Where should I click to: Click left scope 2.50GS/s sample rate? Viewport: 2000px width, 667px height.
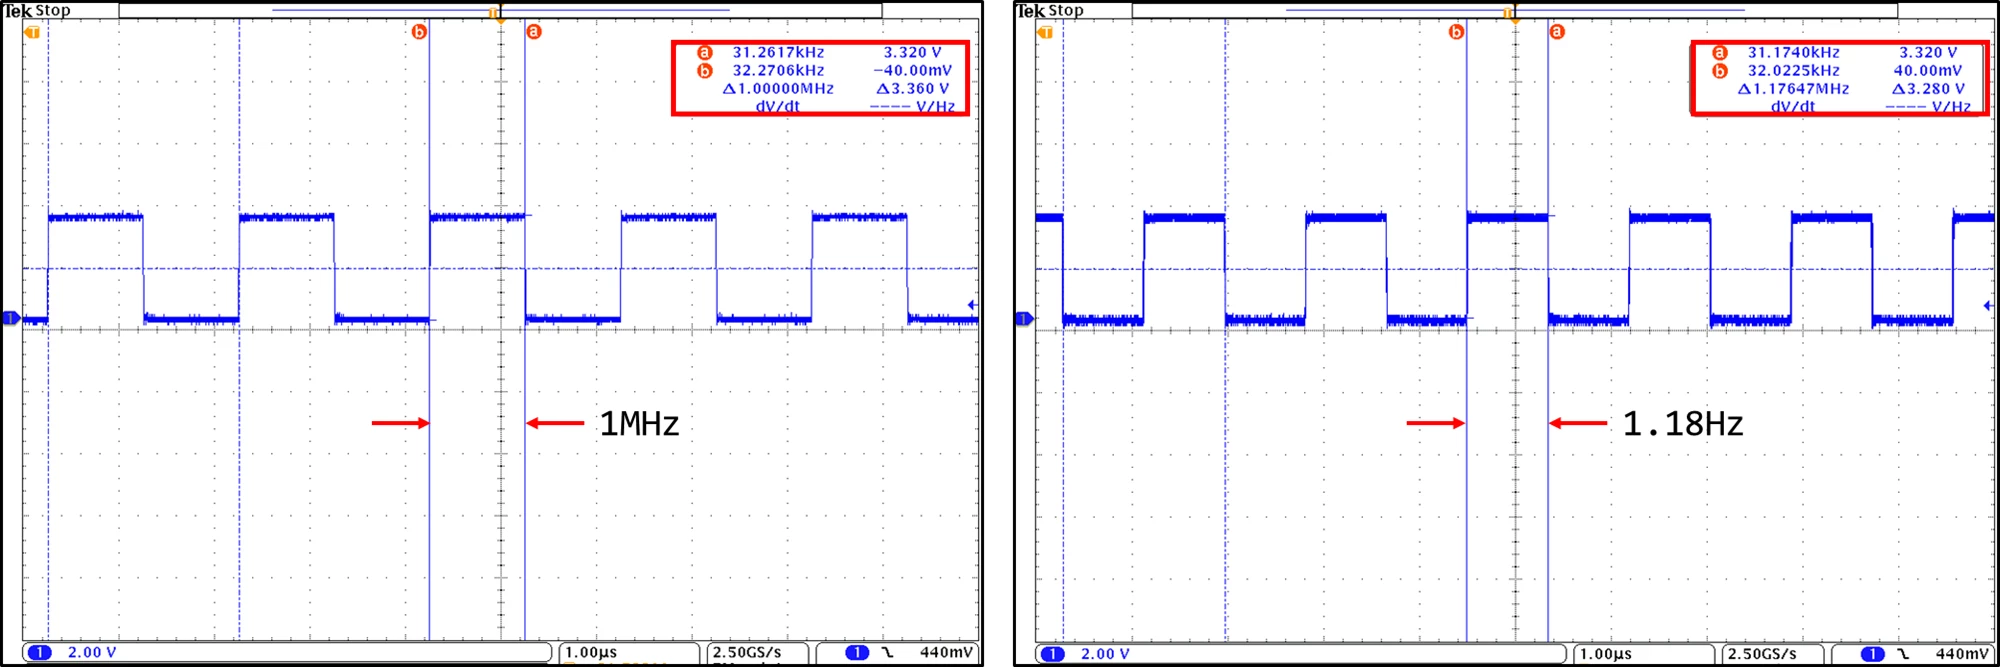[747, 652]
